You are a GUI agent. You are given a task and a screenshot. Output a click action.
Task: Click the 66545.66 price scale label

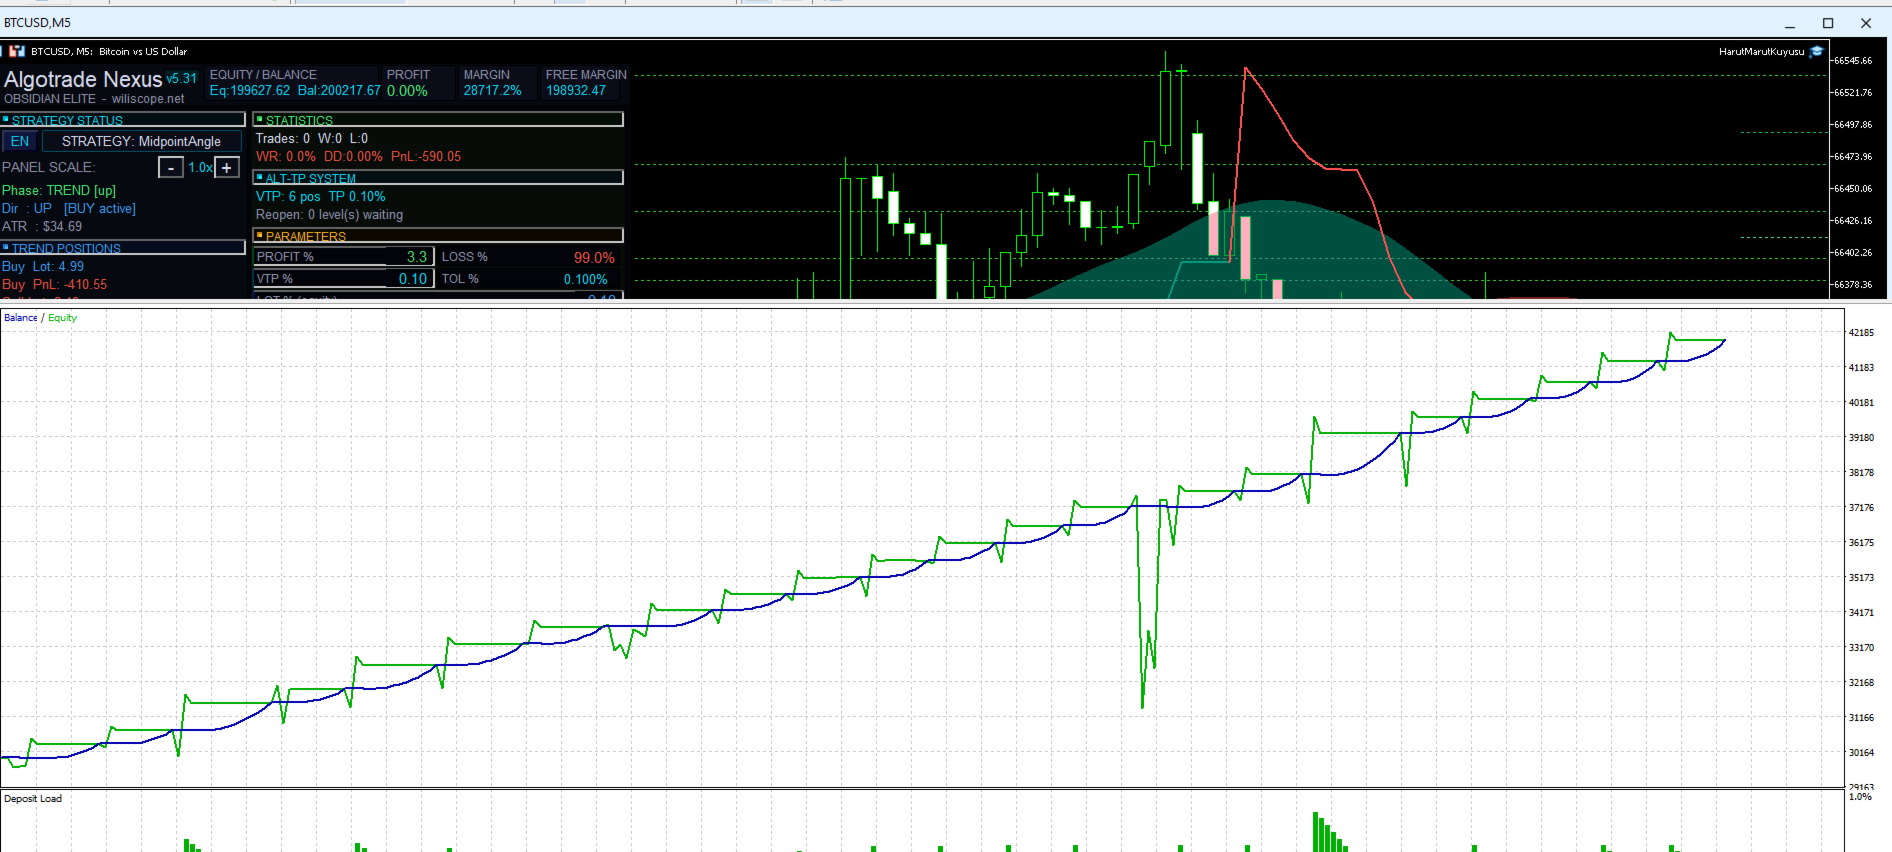[1853, 61]
